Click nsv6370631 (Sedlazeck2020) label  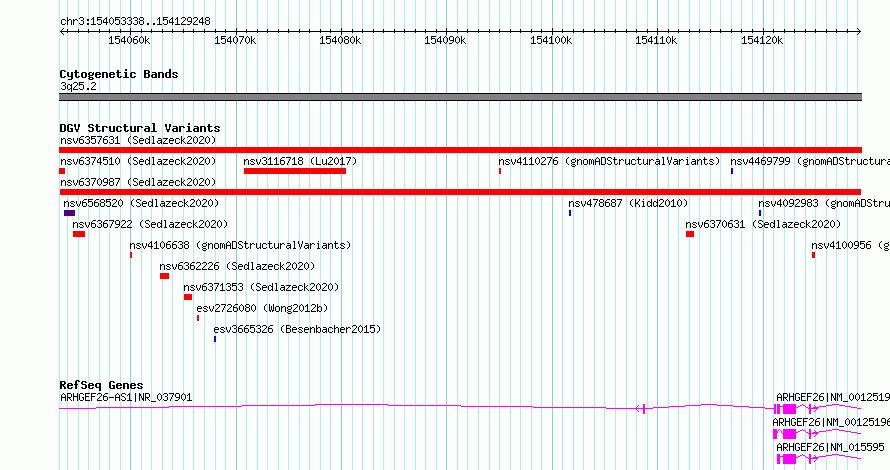point(763,224)
